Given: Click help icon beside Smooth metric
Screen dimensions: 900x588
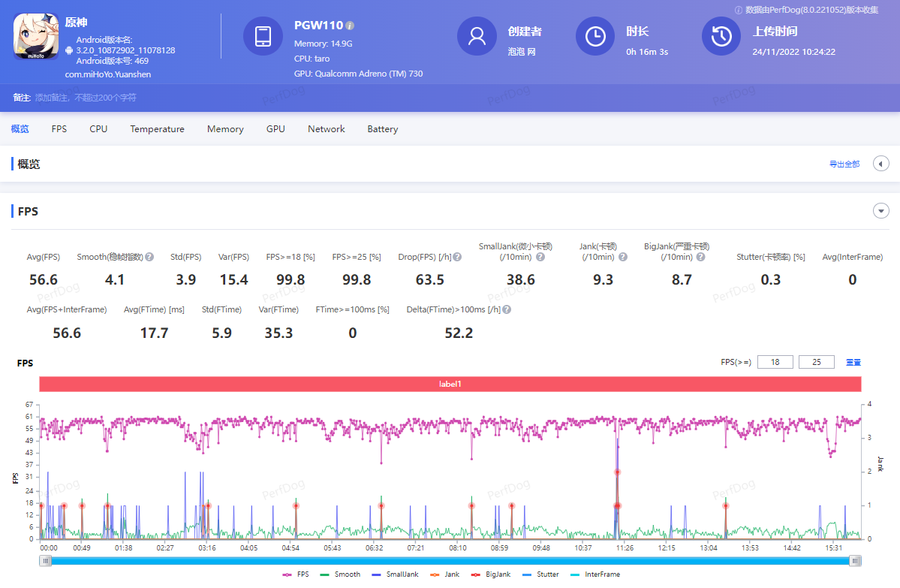Looking at the screenshot, I should point(149,257).
